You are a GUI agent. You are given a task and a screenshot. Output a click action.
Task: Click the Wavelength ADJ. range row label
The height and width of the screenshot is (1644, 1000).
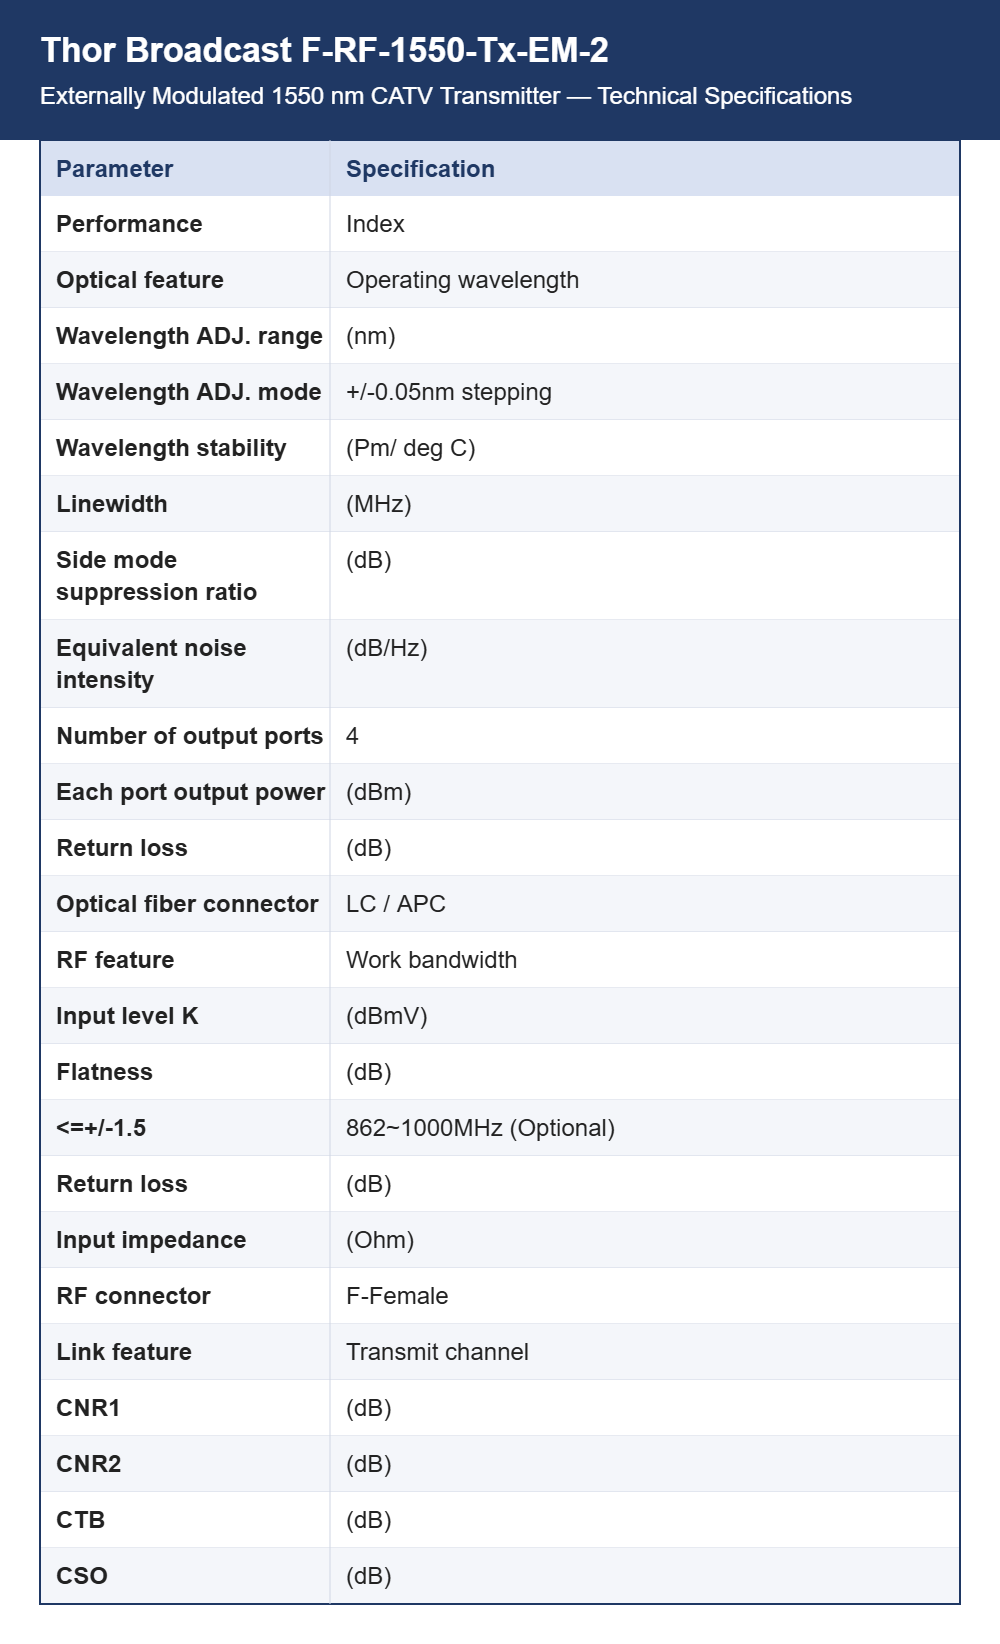pos(189,336)
